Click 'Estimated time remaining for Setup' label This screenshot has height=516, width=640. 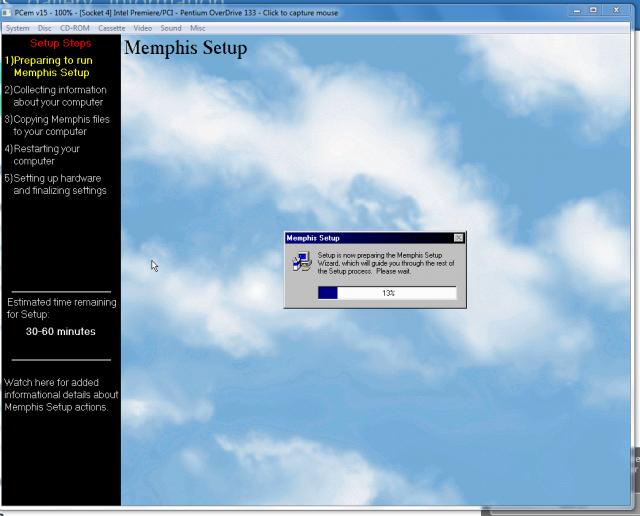(62, 308)
